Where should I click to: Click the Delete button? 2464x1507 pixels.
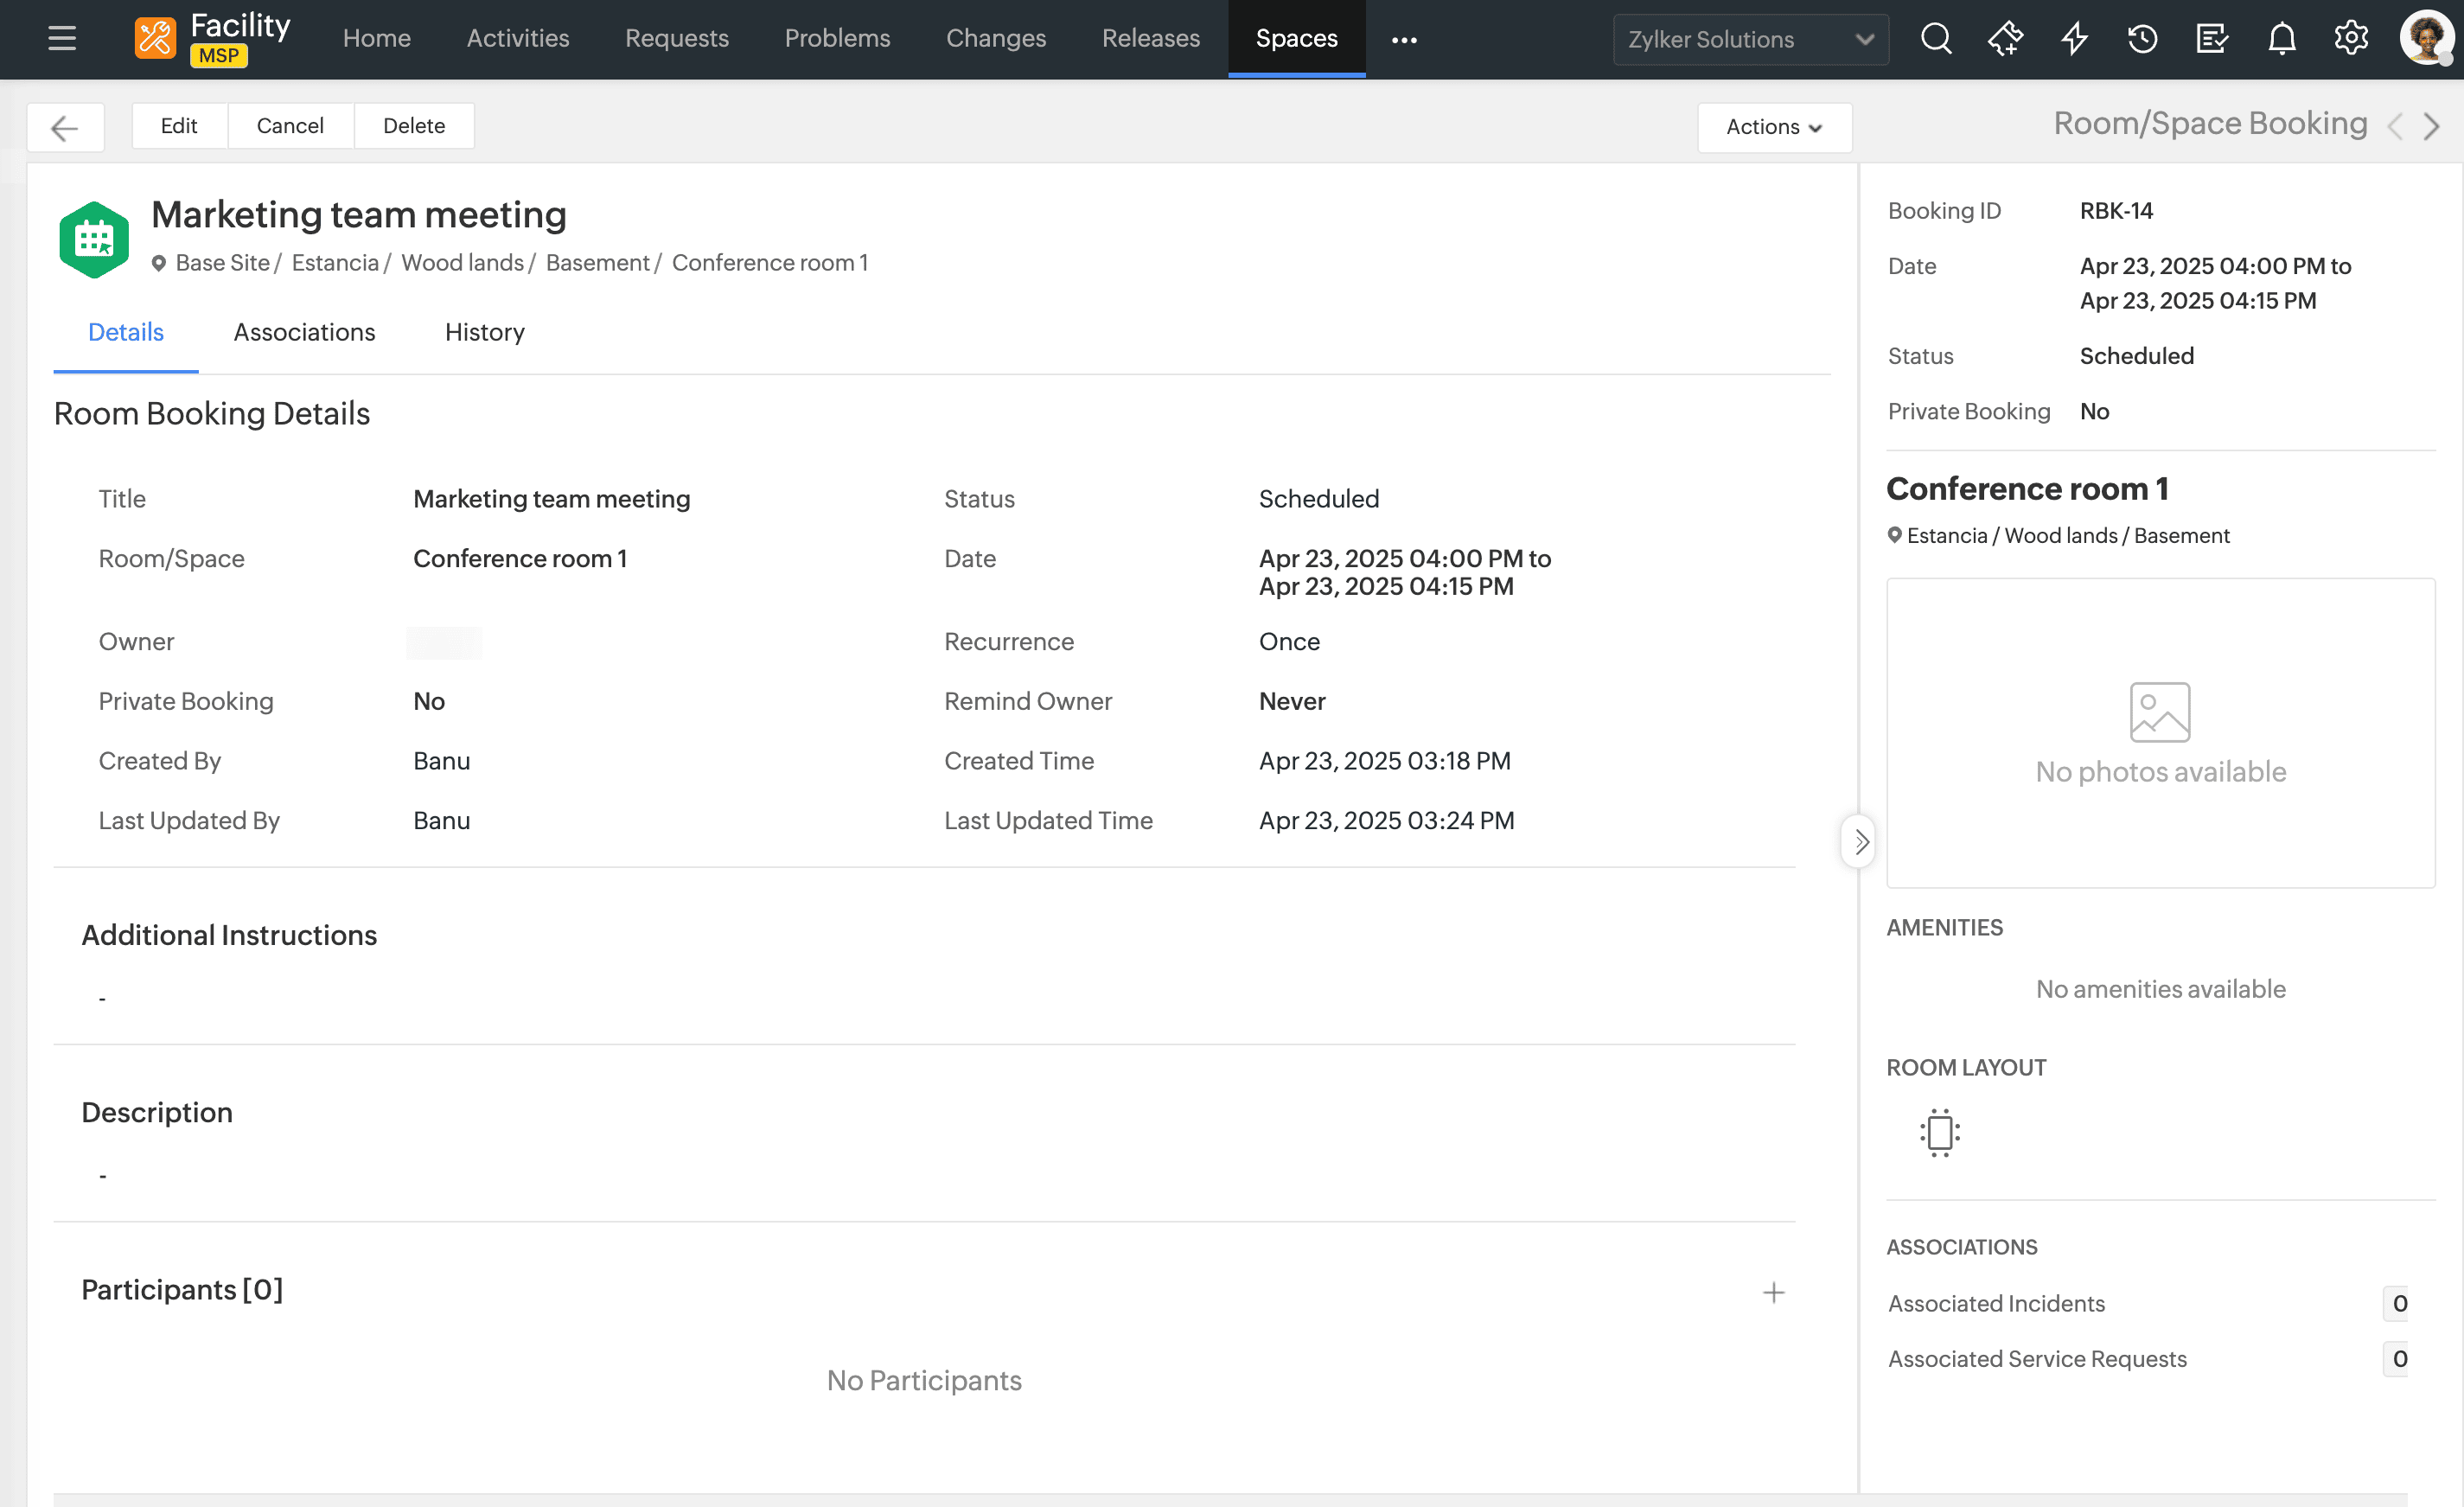(414, 126)
